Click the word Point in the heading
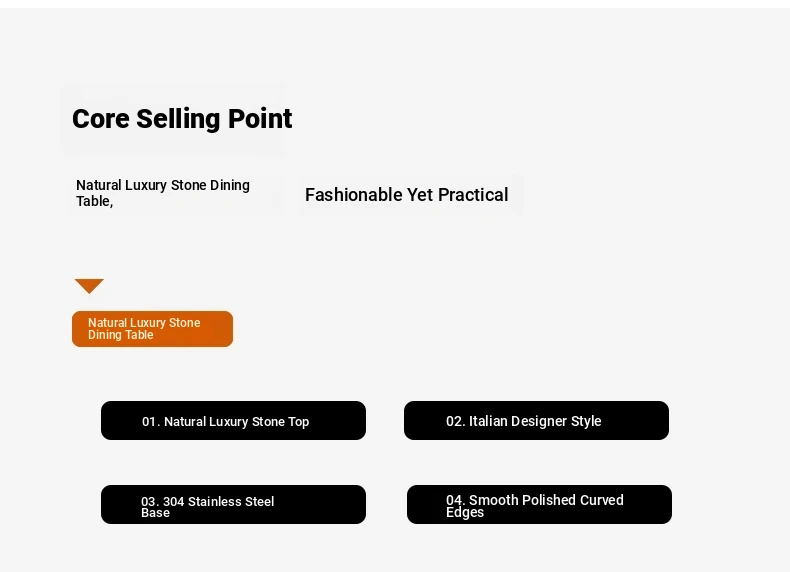 tap(260, 119)
